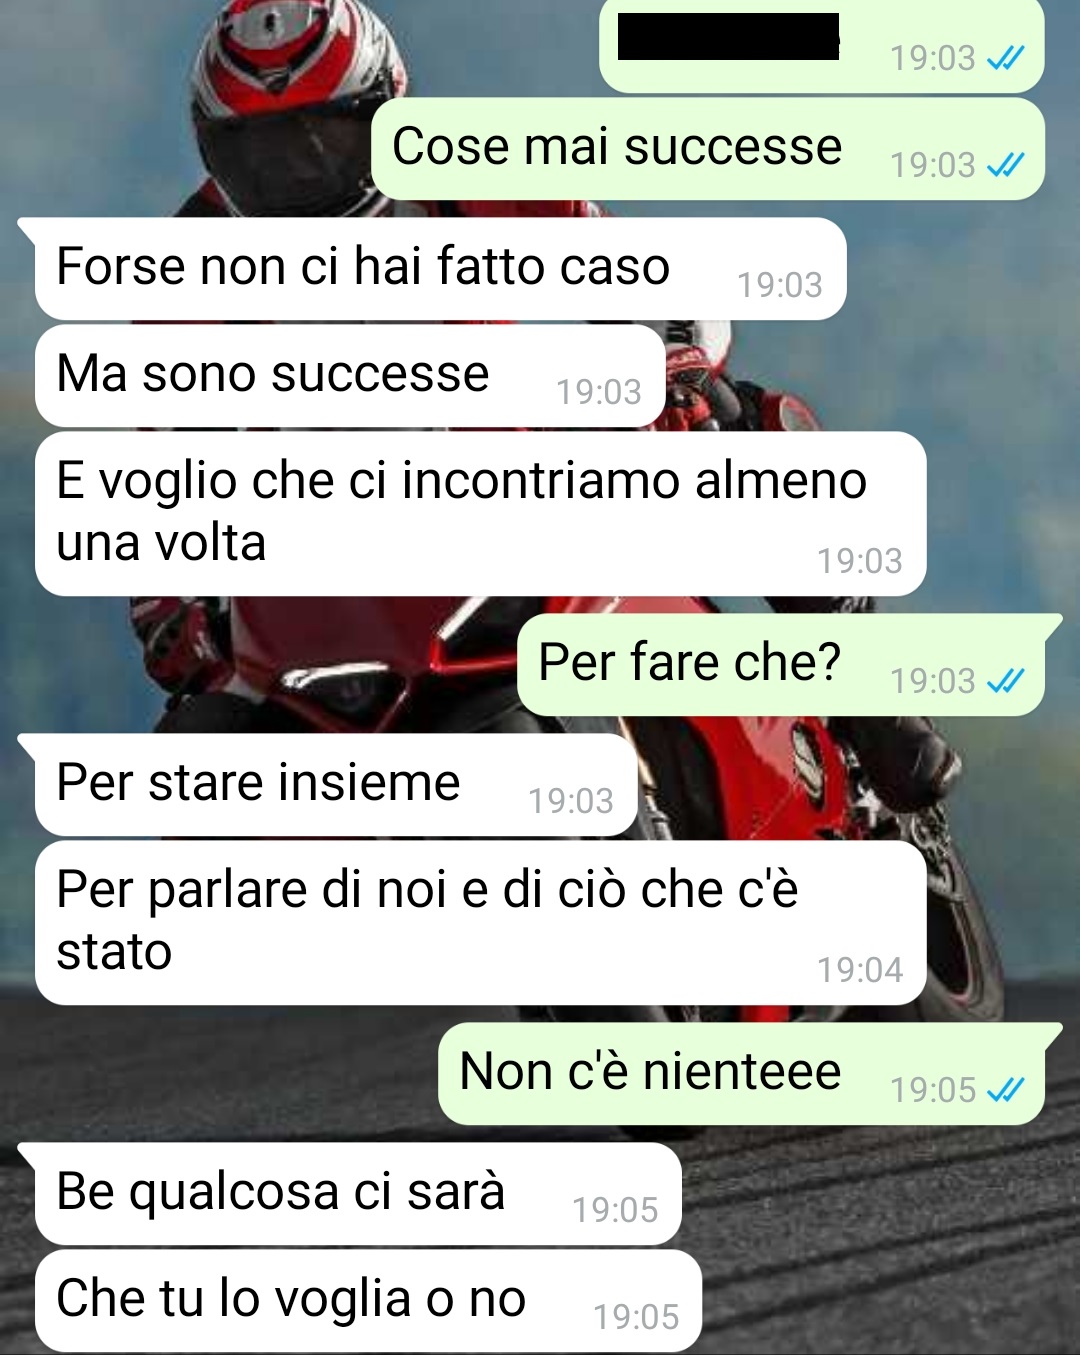Select the 'Per parlare di noi' message
The height and width of the screenshot is (1355, 1080).
[x=480, y=923]
